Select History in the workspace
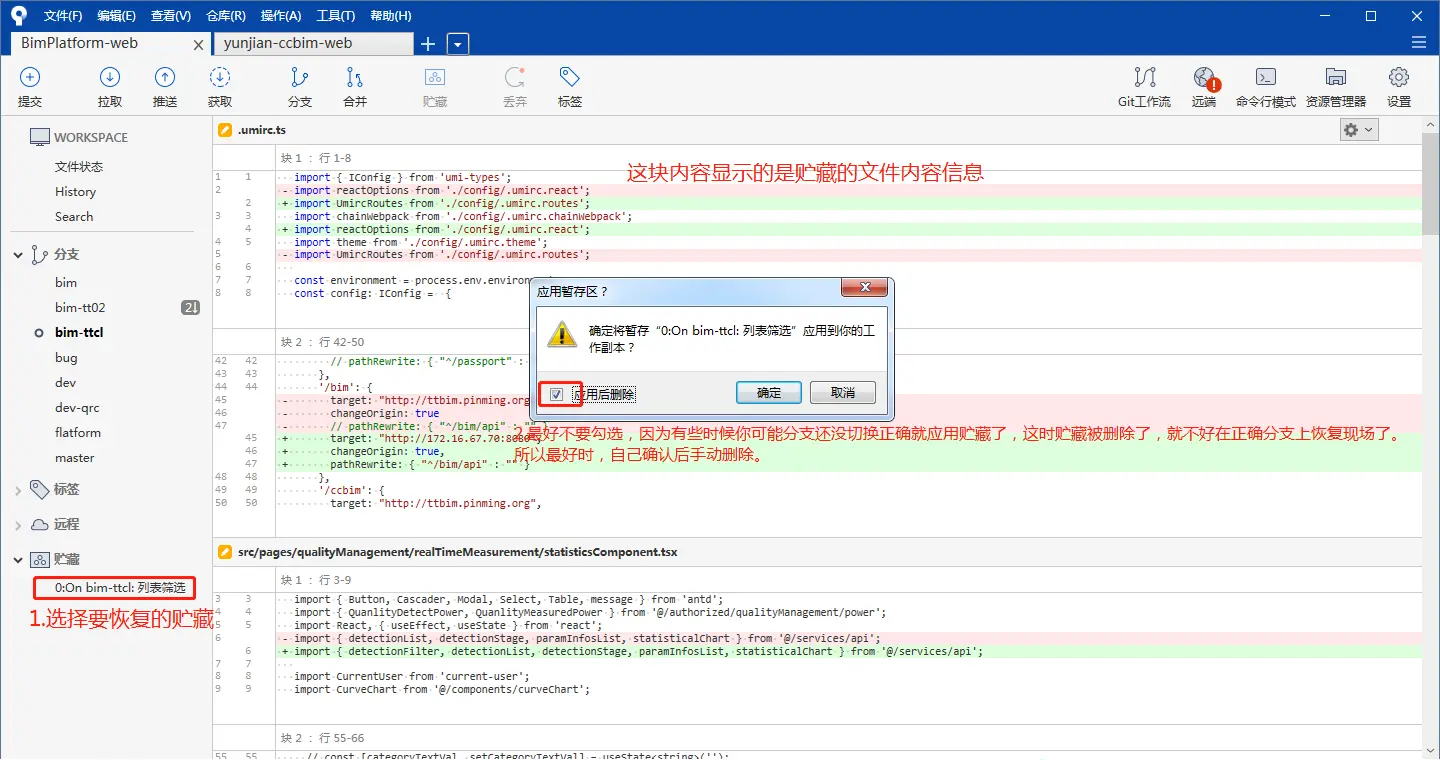1440x760 pixels. point(76,192)
